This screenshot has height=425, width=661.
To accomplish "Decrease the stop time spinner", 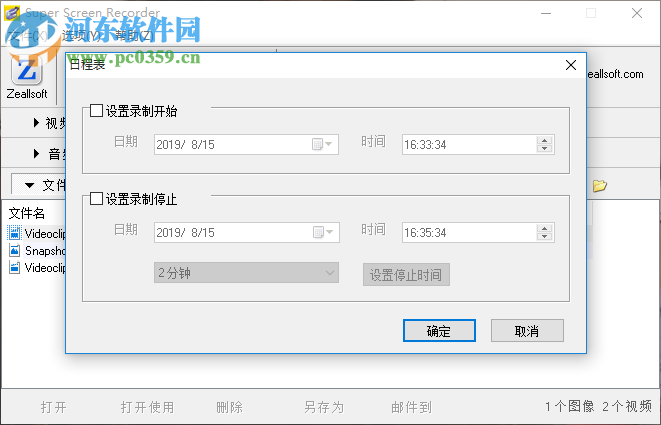I will tap(545, 237).
